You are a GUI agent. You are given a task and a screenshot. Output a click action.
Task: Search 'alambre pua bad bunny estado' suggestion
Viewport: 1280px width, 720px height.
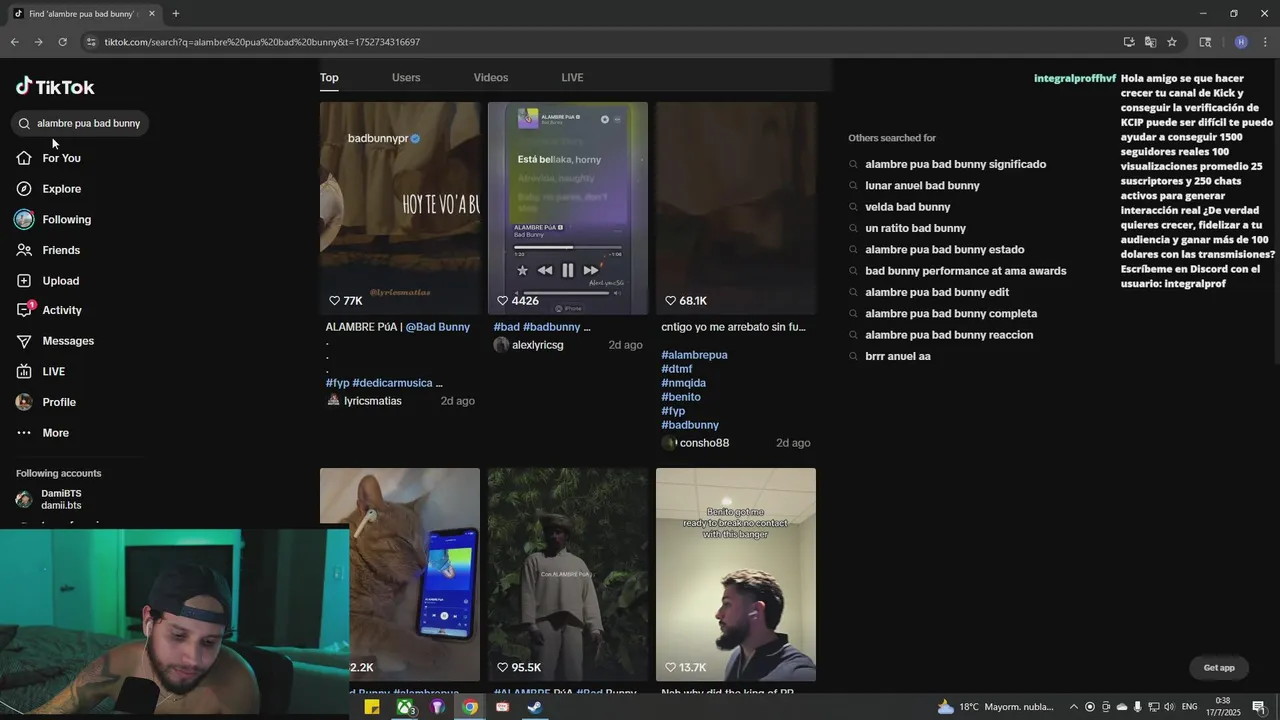(944, 250)
